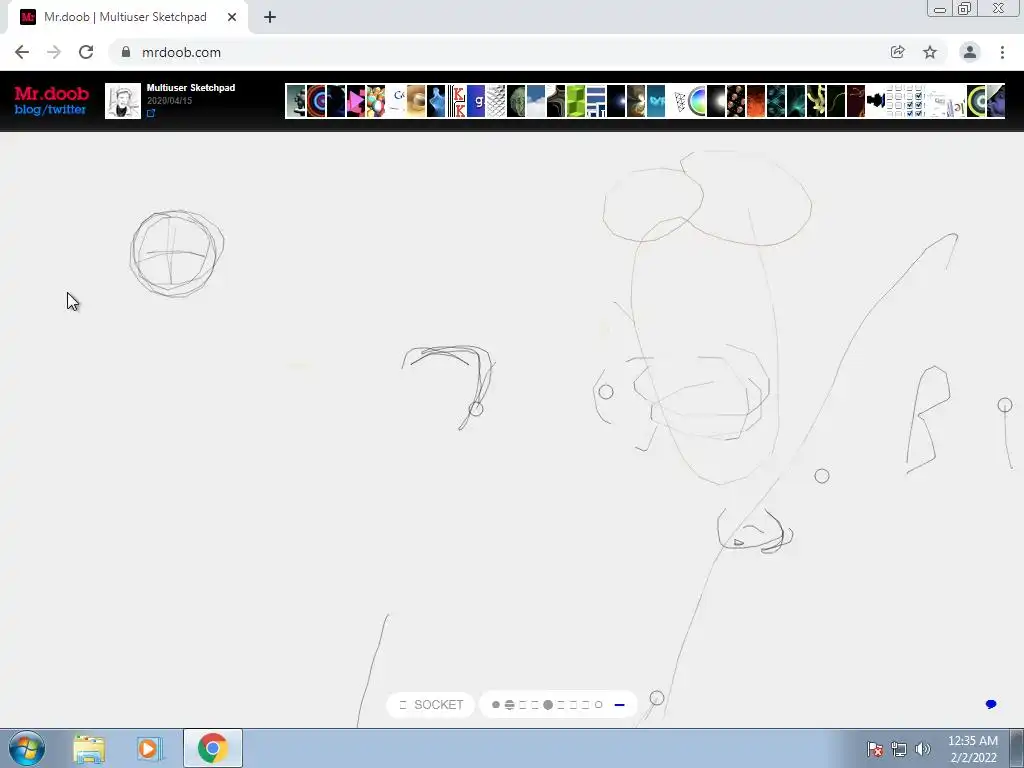Select the striped circle brush option
The image size is (1024, 768).
509,705
